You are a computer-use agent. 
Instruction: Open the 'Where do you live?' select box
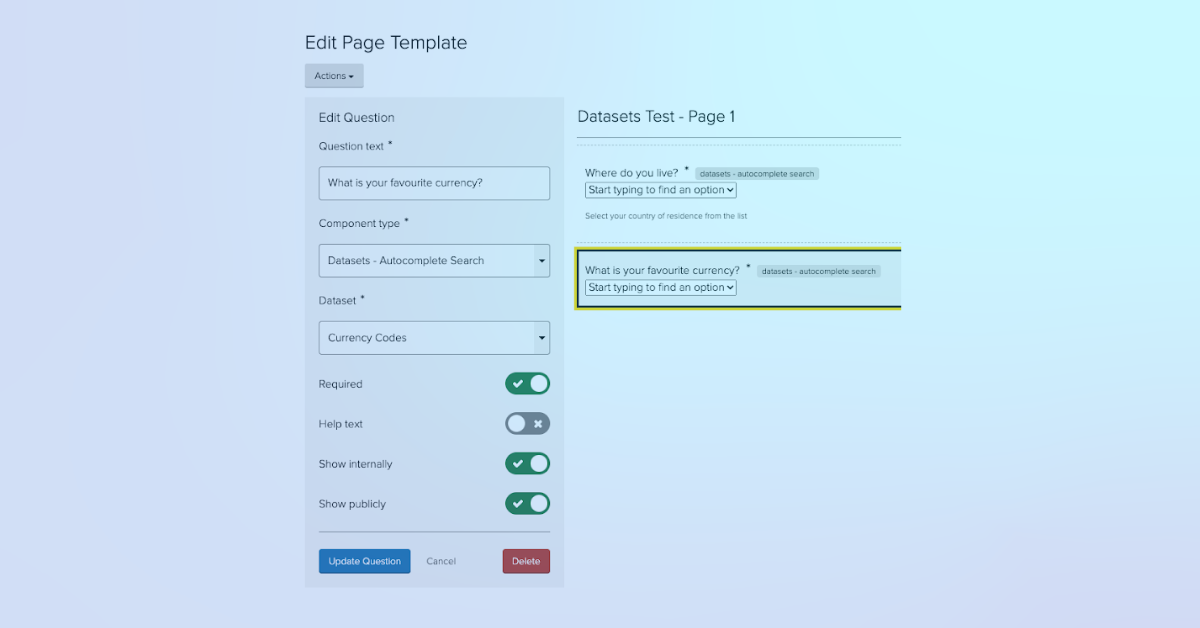pyautogui.click(x=661, y=190)
